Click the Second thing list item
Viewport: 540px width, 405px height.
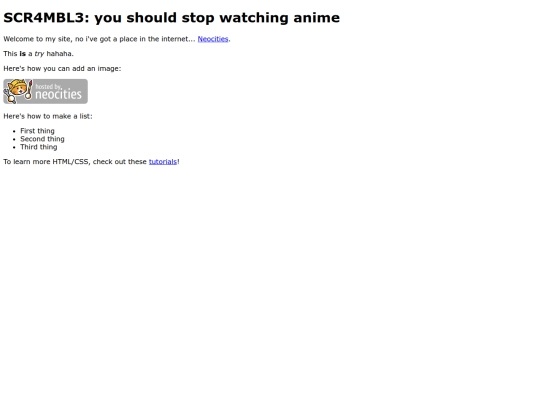point(42,139)
